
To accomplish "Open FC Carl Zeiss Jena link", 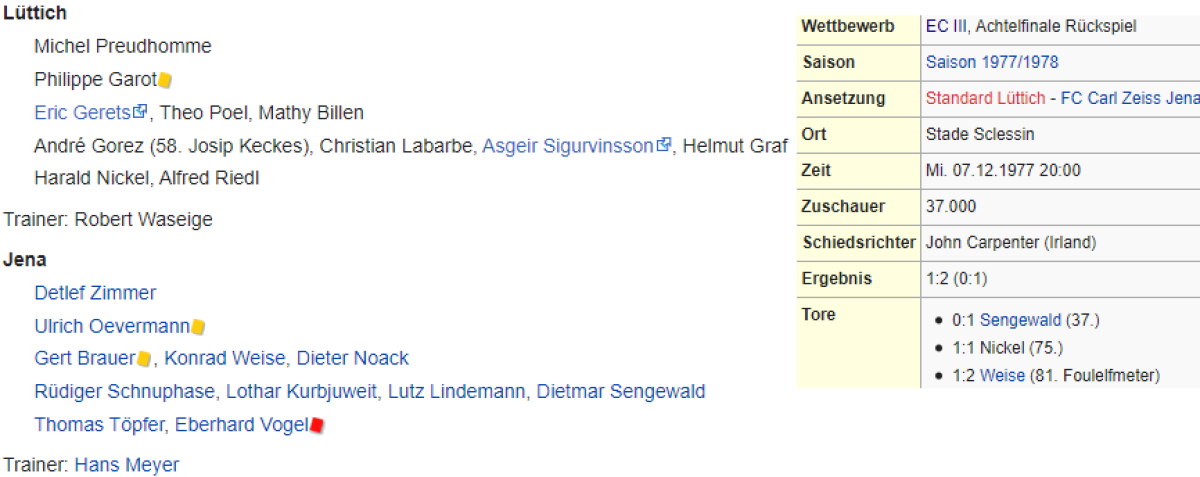I will [1129, 98].
